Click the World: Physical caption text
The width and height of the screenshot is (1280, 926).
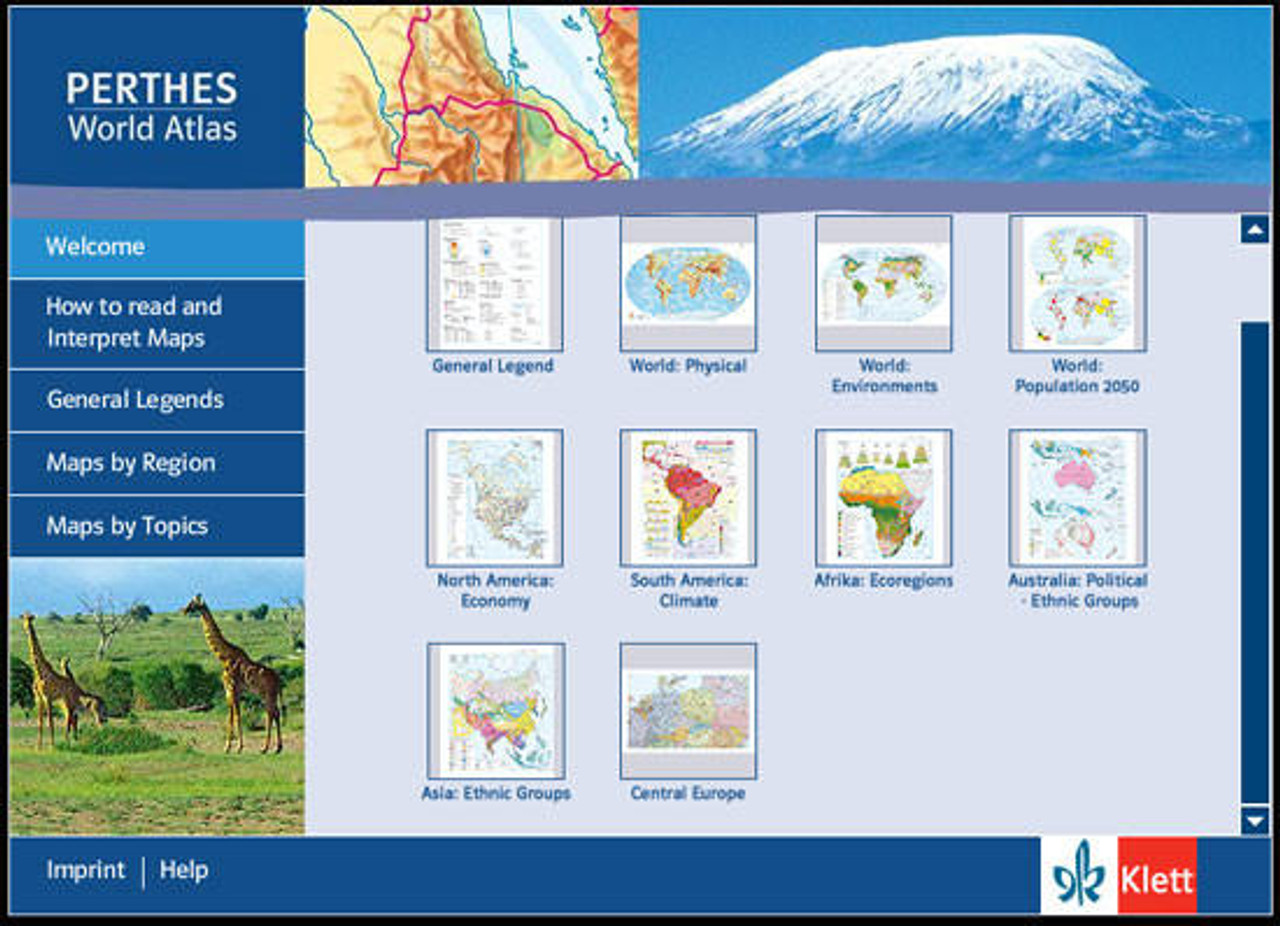[x=688, y=366]
